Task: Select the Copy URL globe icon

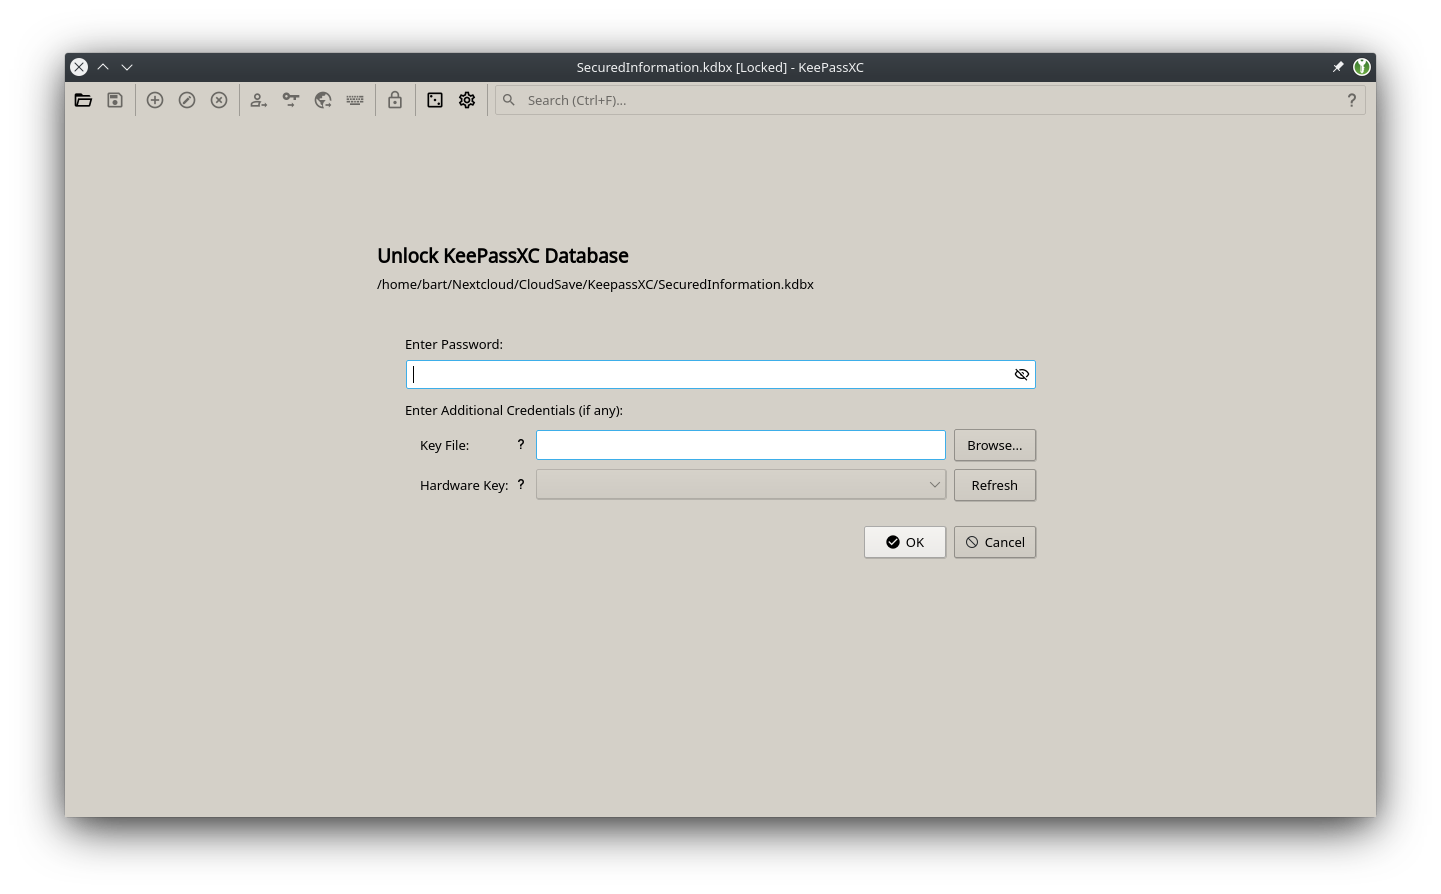Action: (323, 100)
